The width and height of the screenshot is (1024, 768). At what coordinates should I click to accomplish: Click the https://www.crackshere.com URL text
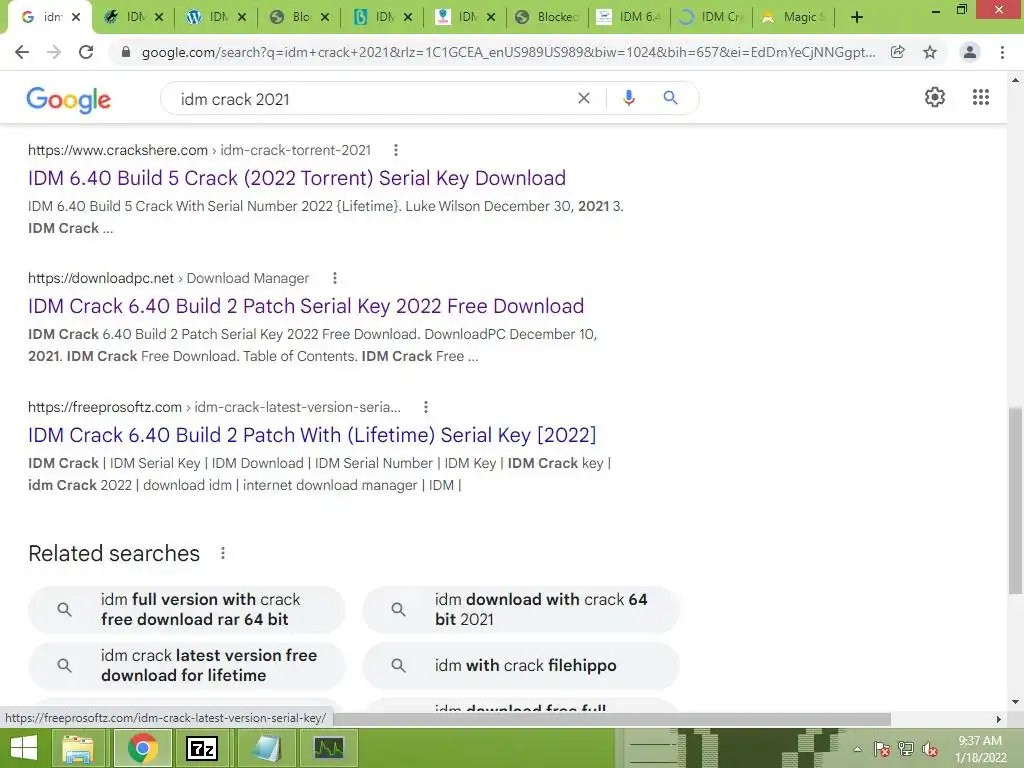(x=118, y=150)
